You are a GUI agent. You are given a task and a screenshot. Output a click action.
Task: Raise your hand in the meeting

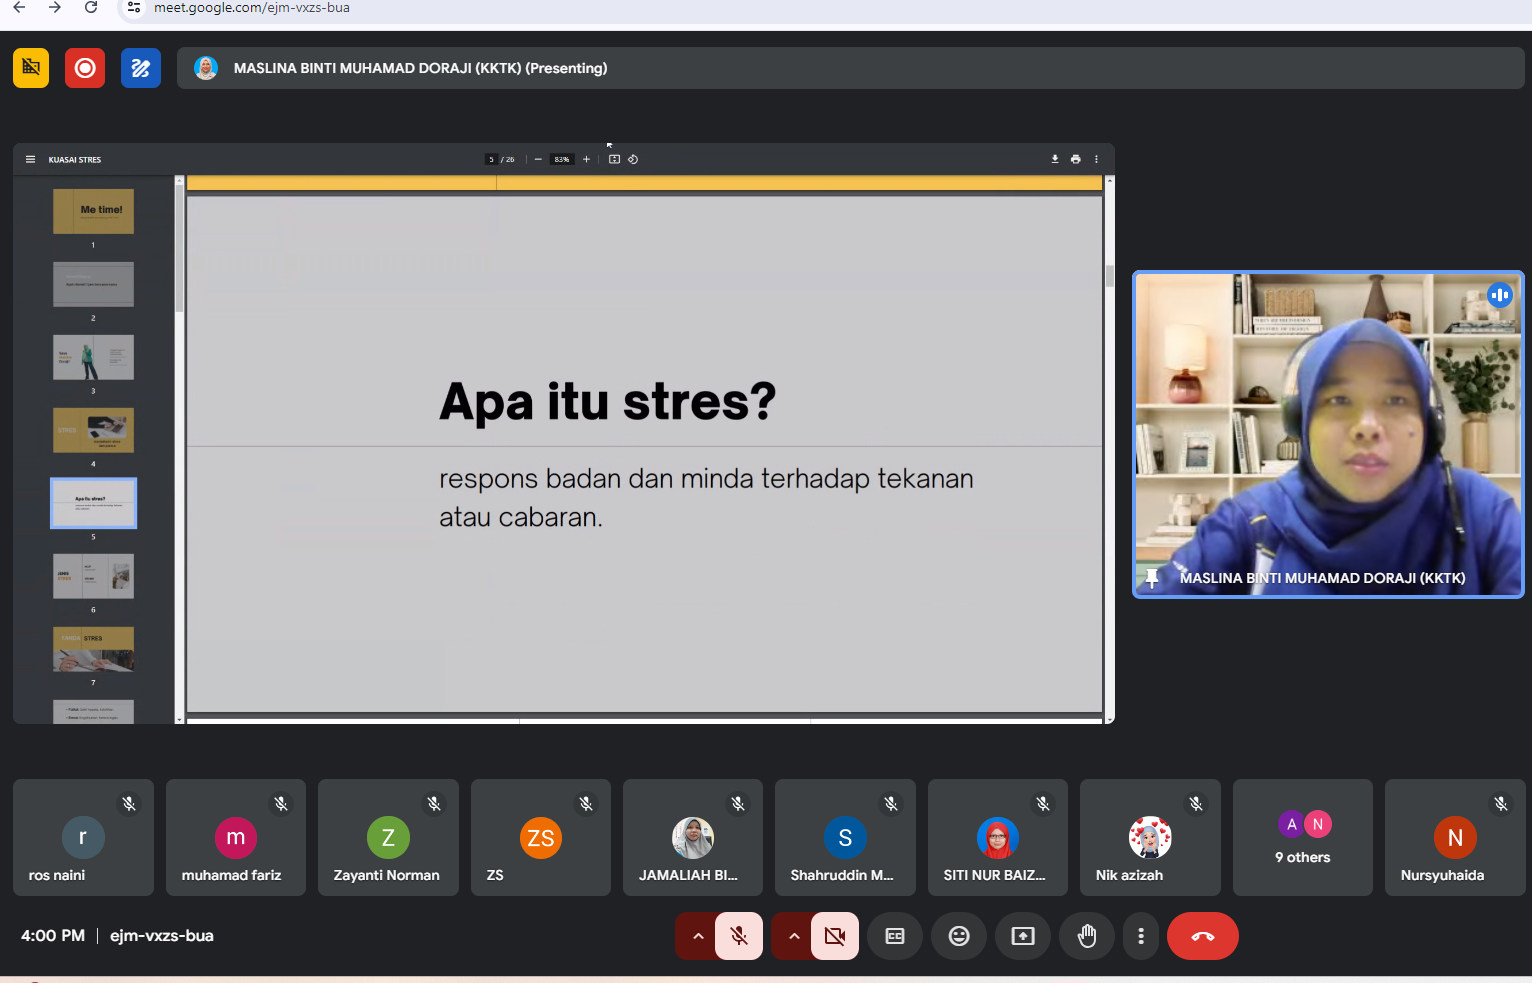[x=1087, y=936]
